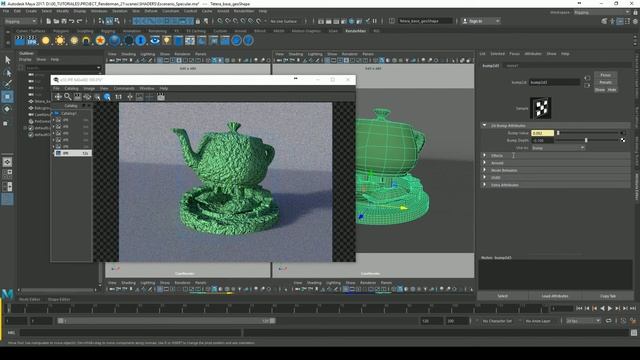
Task: Expand Arnold section
Action: click(x=484, y=163)
